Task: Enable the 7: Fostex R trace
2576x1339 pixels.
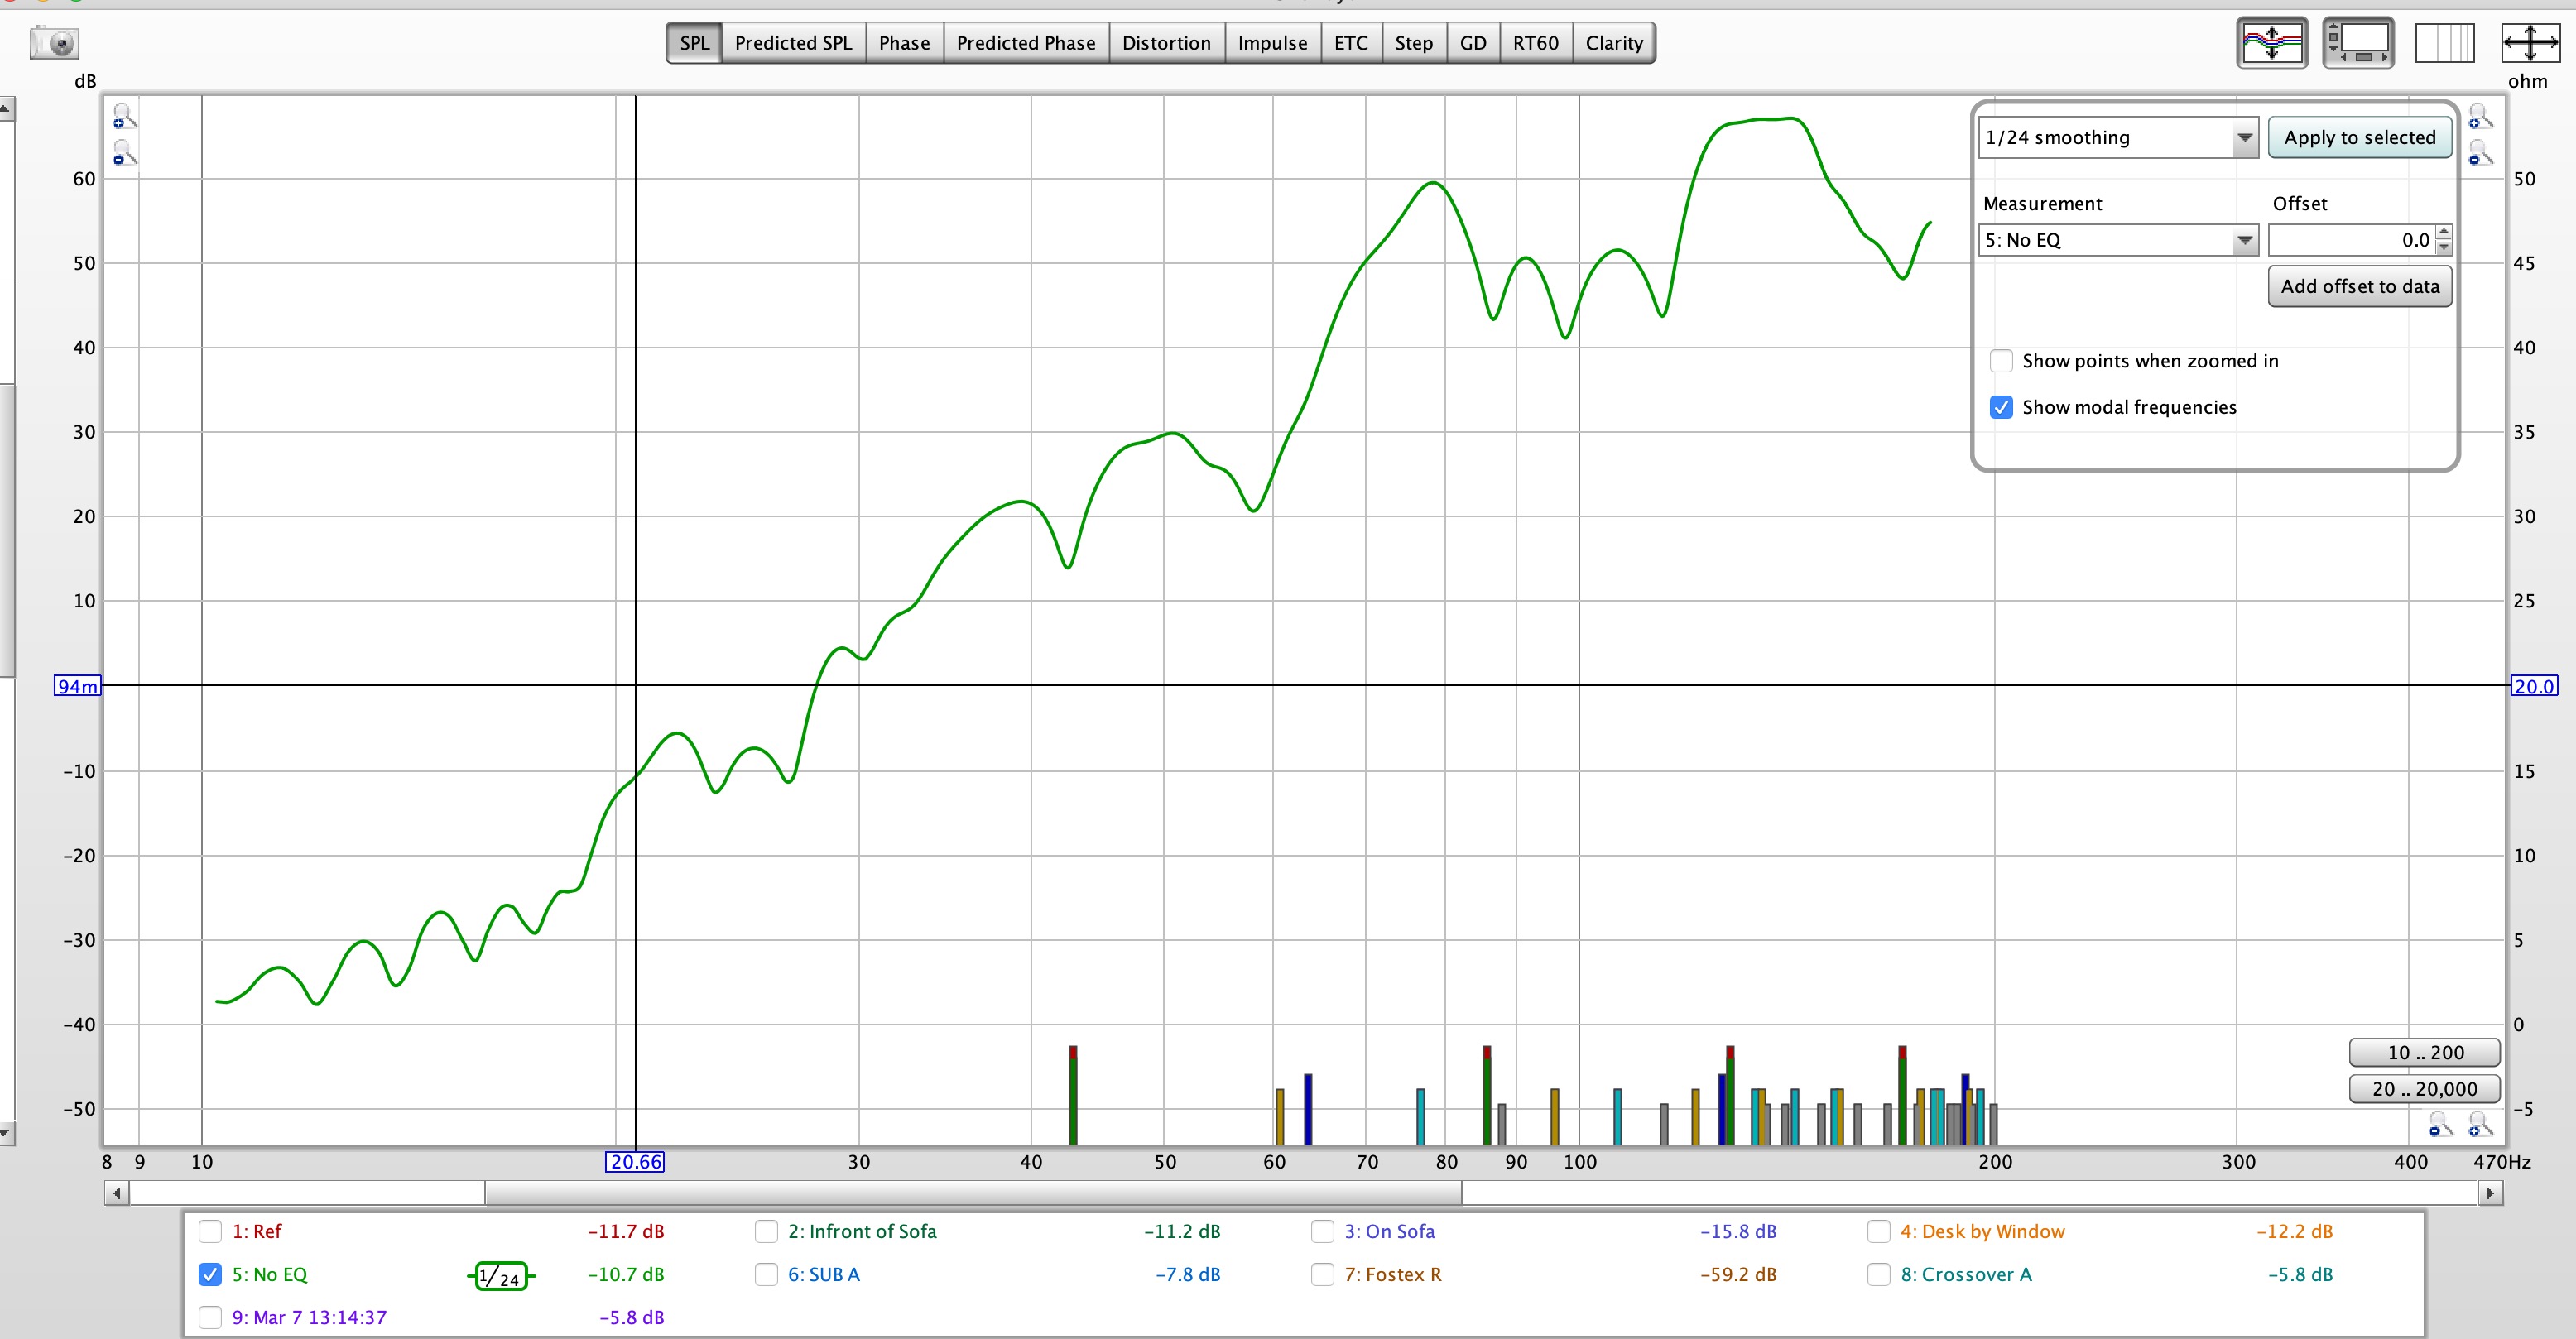Action: click(x=1322, y=1274)
